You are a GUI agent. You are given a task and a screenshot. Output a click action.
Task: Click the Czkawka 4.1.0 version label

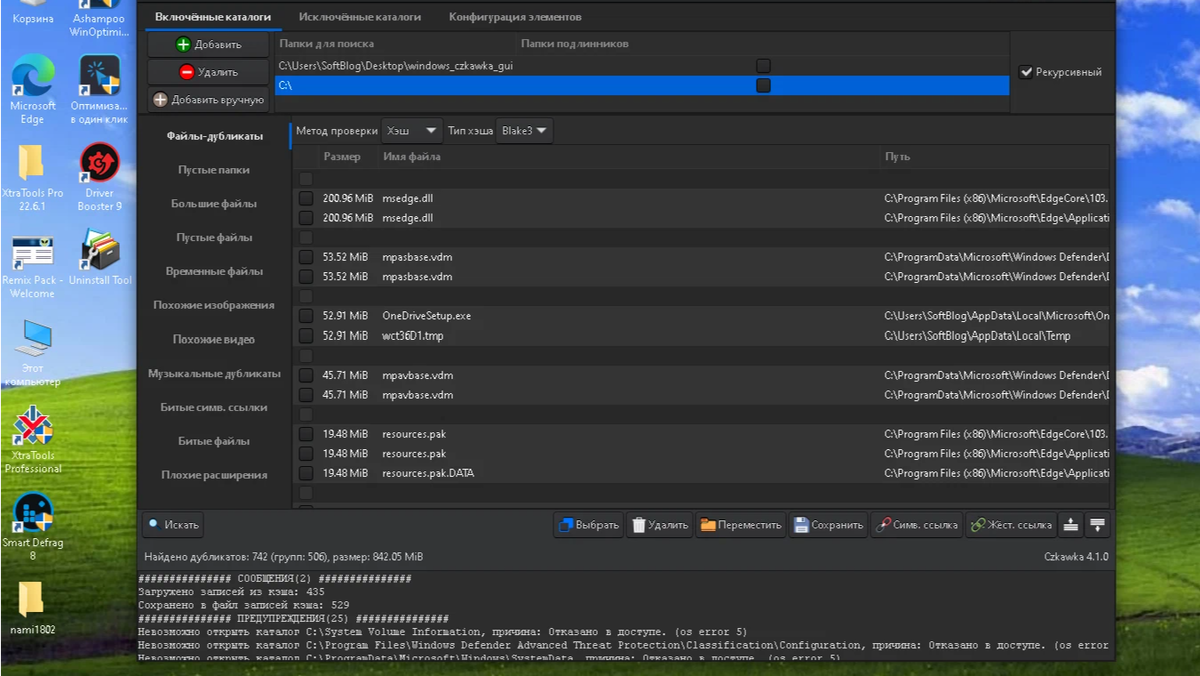1076,556
